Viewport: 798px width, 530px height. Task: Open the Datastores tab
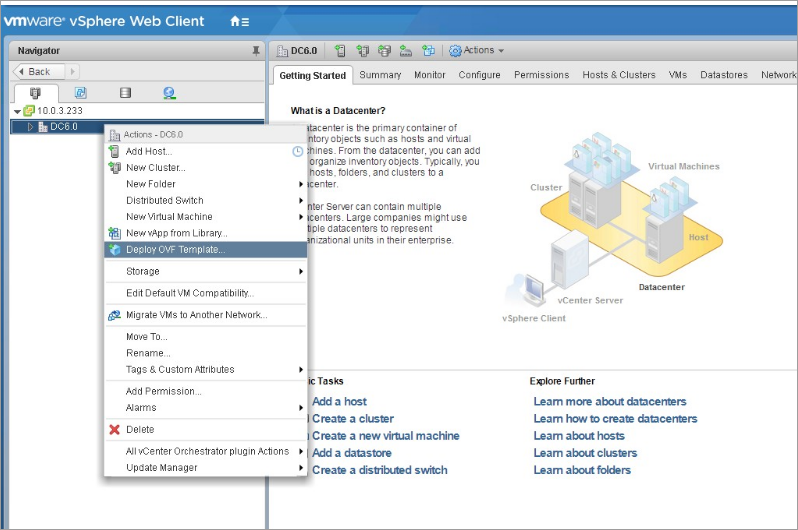[x=724, y=75]
